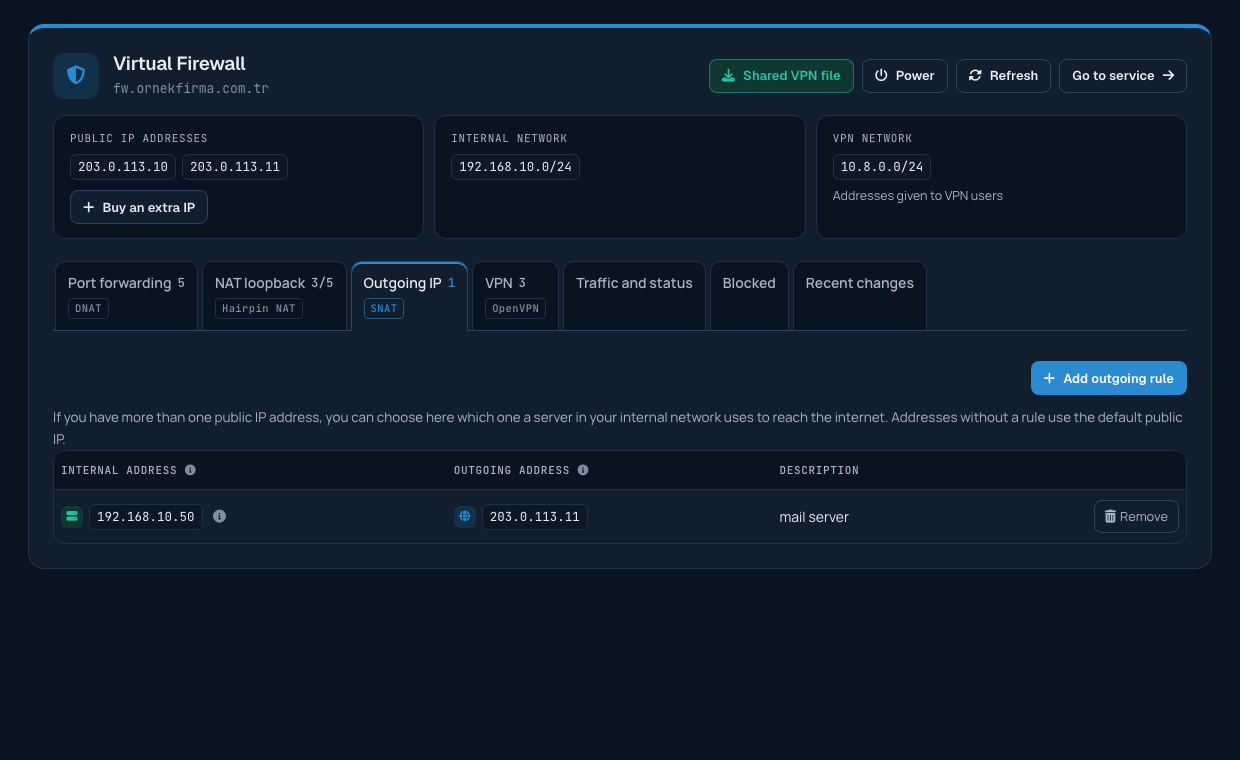Viewport: 1240px width, 760px height.
Task: Click internal address 192.168.10.50 in the rule row
Action: click(x=146, y=517)
